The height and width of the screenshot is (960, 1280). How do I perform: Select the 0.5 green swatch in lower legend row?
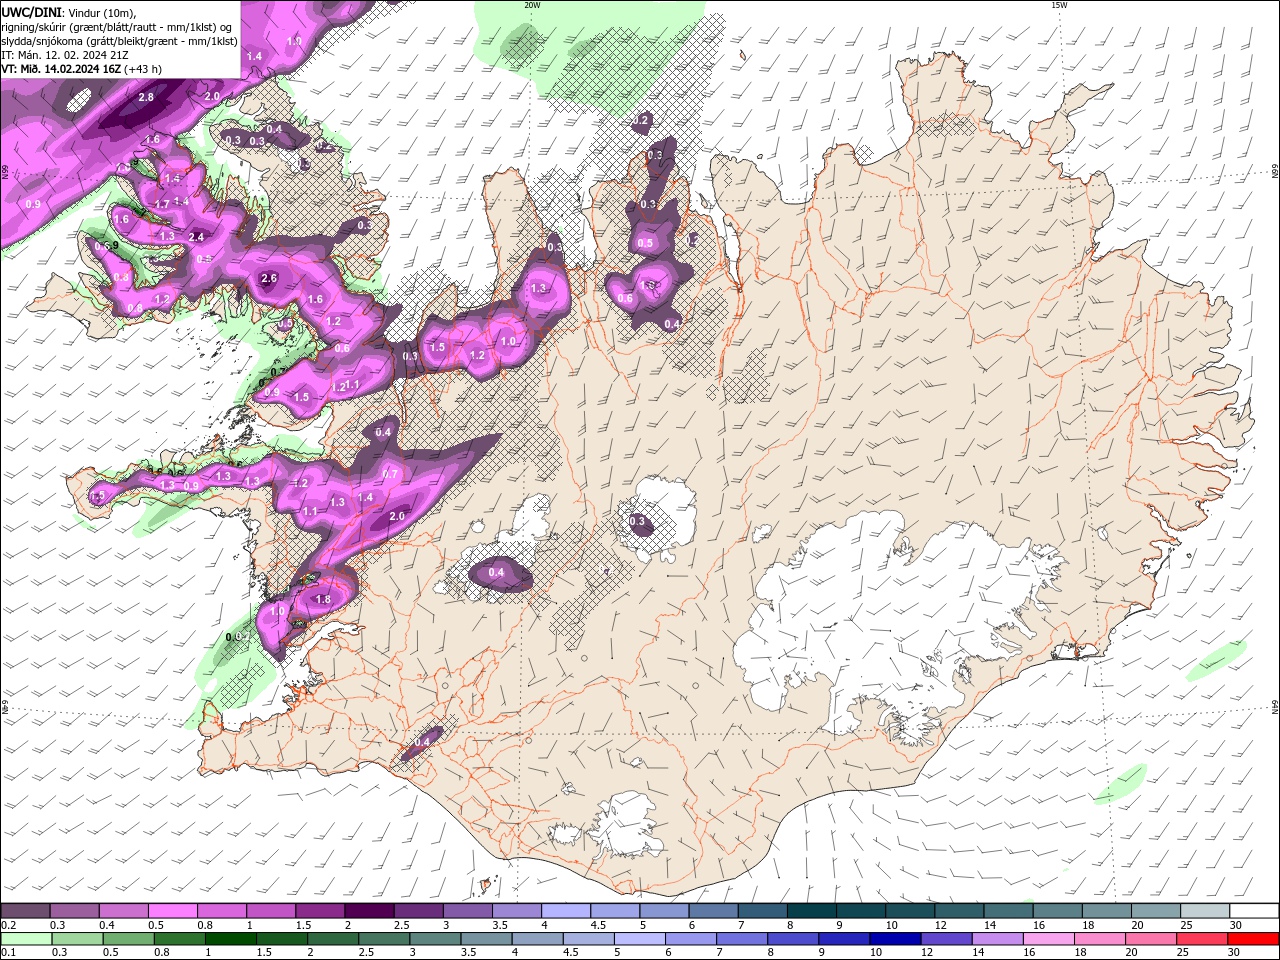click(128, 939)
